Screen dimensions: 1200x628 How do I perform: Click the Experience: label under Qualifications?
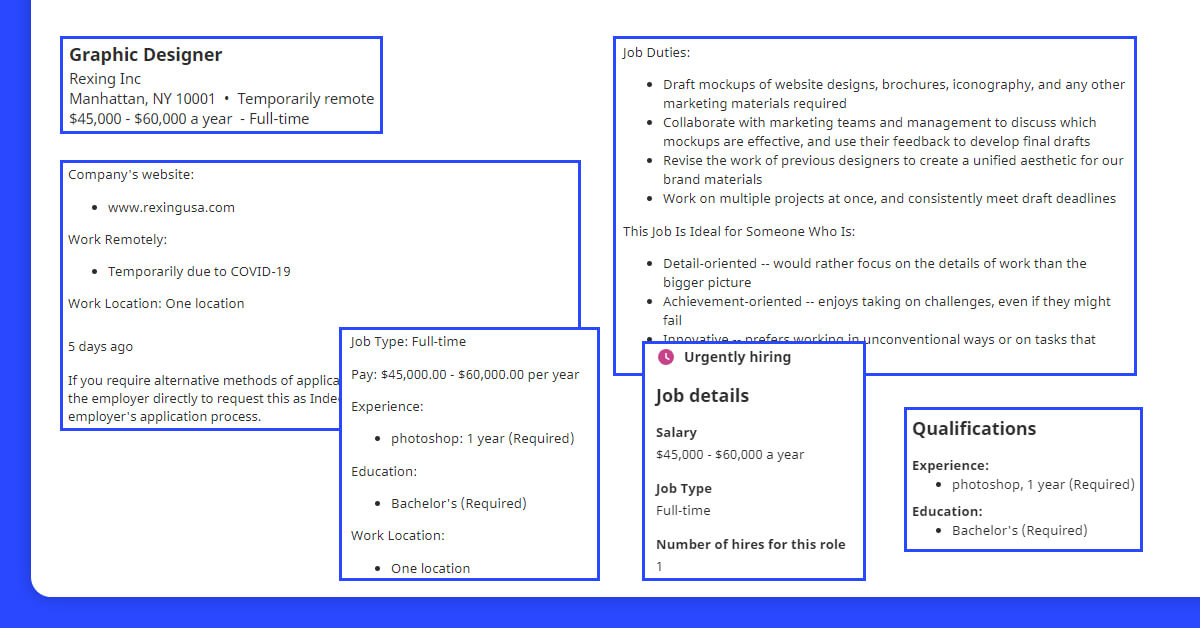950,466
